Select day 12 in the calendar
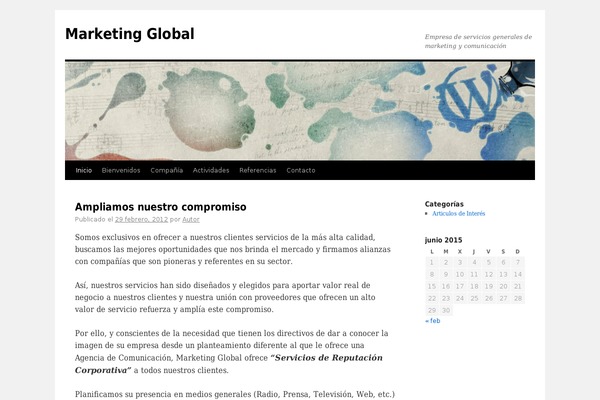This screenshot has height=400, width=600. [489, 274]
